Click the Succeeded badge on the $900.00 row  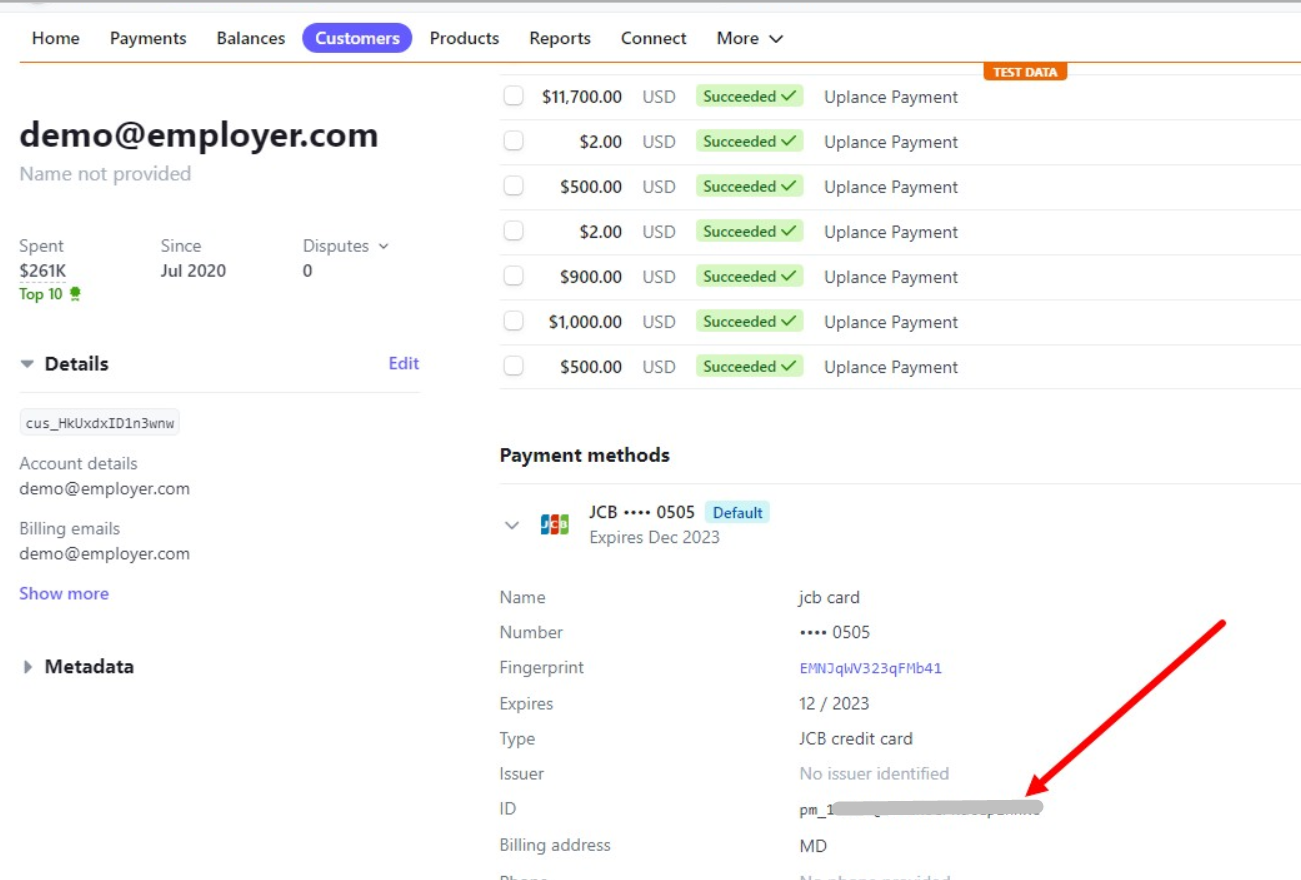click(750, 277)
